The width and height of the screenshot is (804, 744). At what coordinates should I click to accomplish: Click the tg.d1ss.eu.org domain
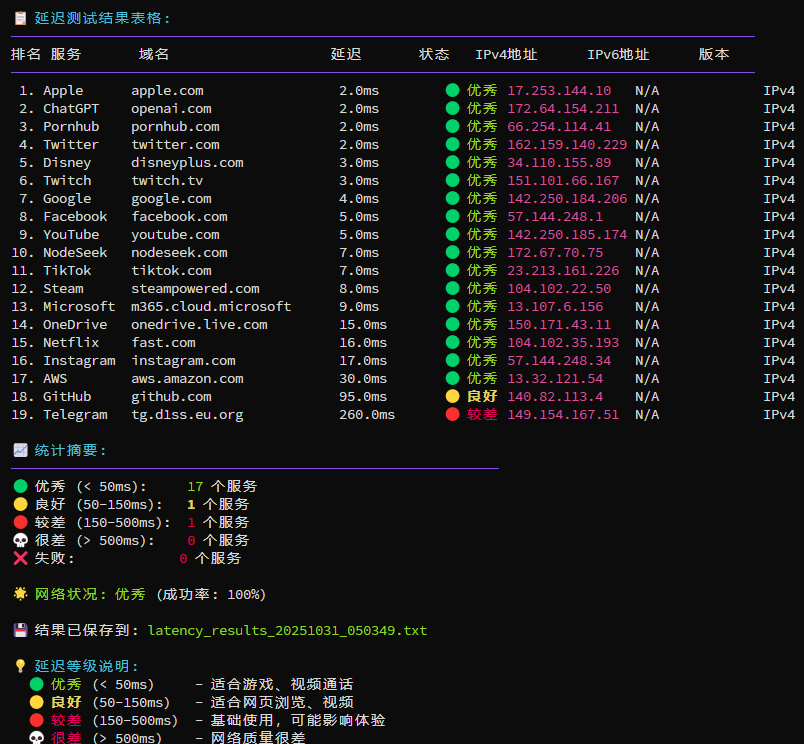click(x=187, y=415)
